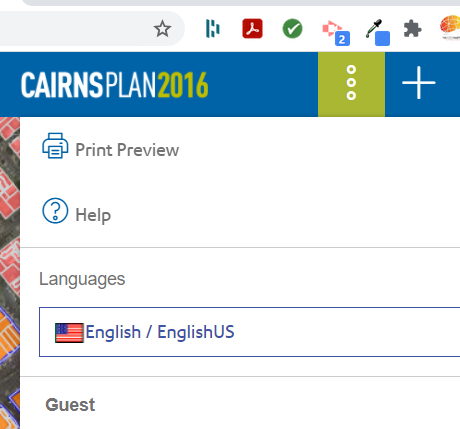Click the Guest user label

point(70,405)
